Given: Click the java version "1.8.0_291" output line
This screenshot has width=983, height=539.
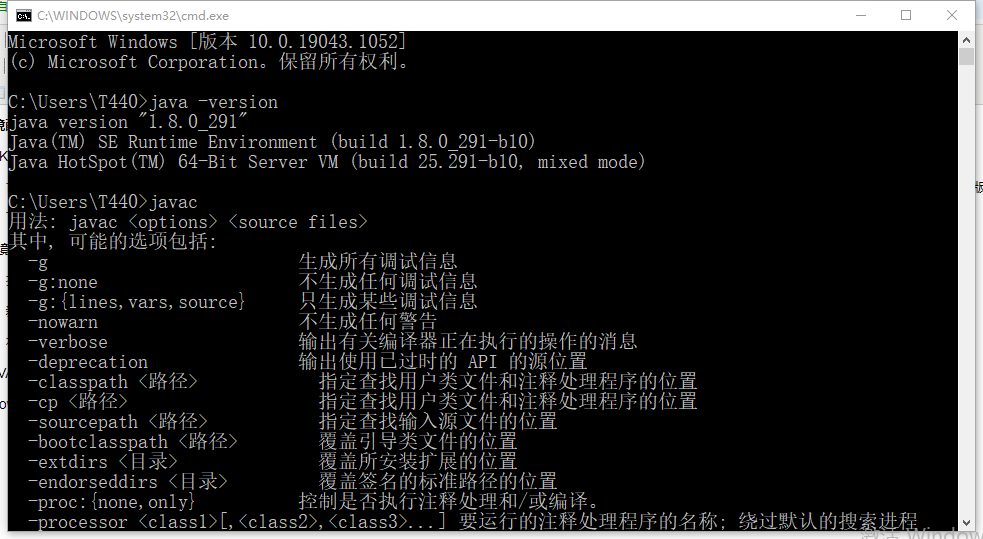Looking at the screenshot, I should point(129,122).
